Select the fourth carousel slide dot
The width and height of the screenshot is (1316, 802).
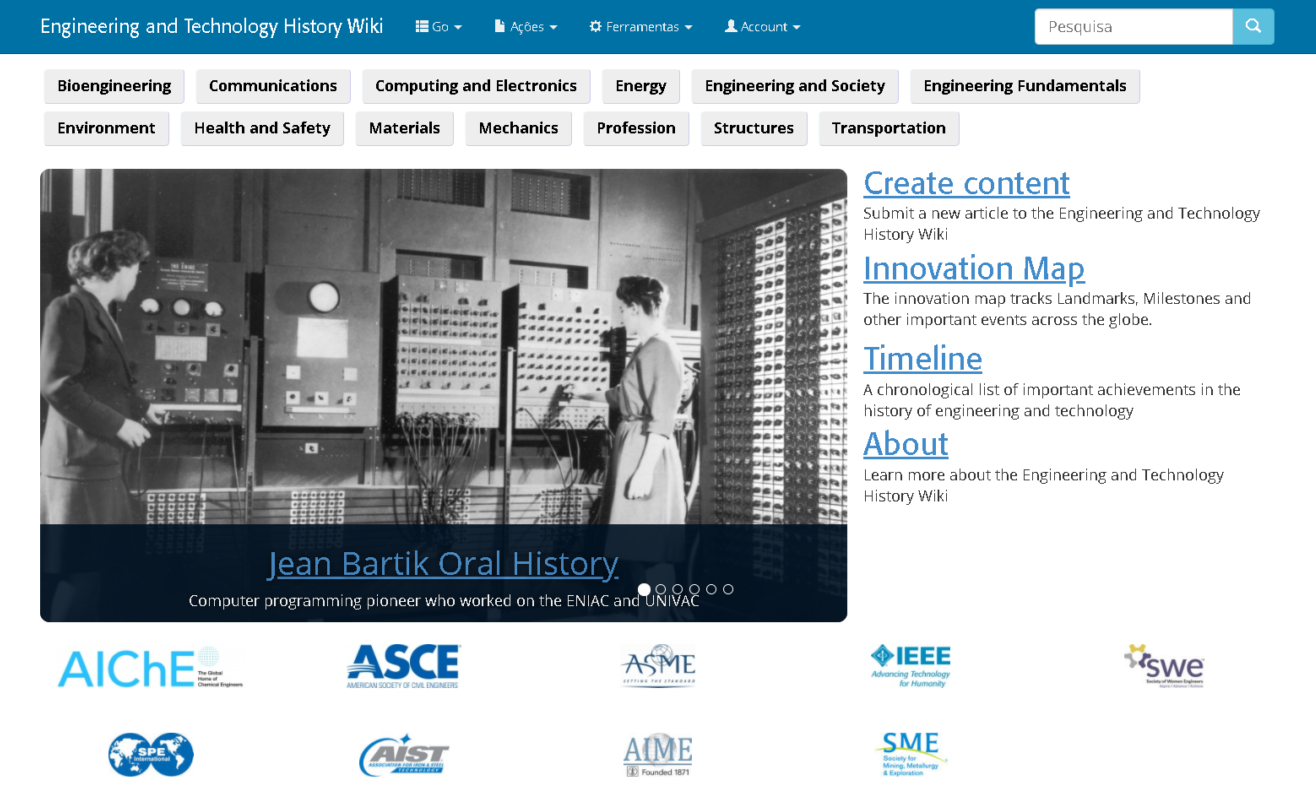click(695, 589)
